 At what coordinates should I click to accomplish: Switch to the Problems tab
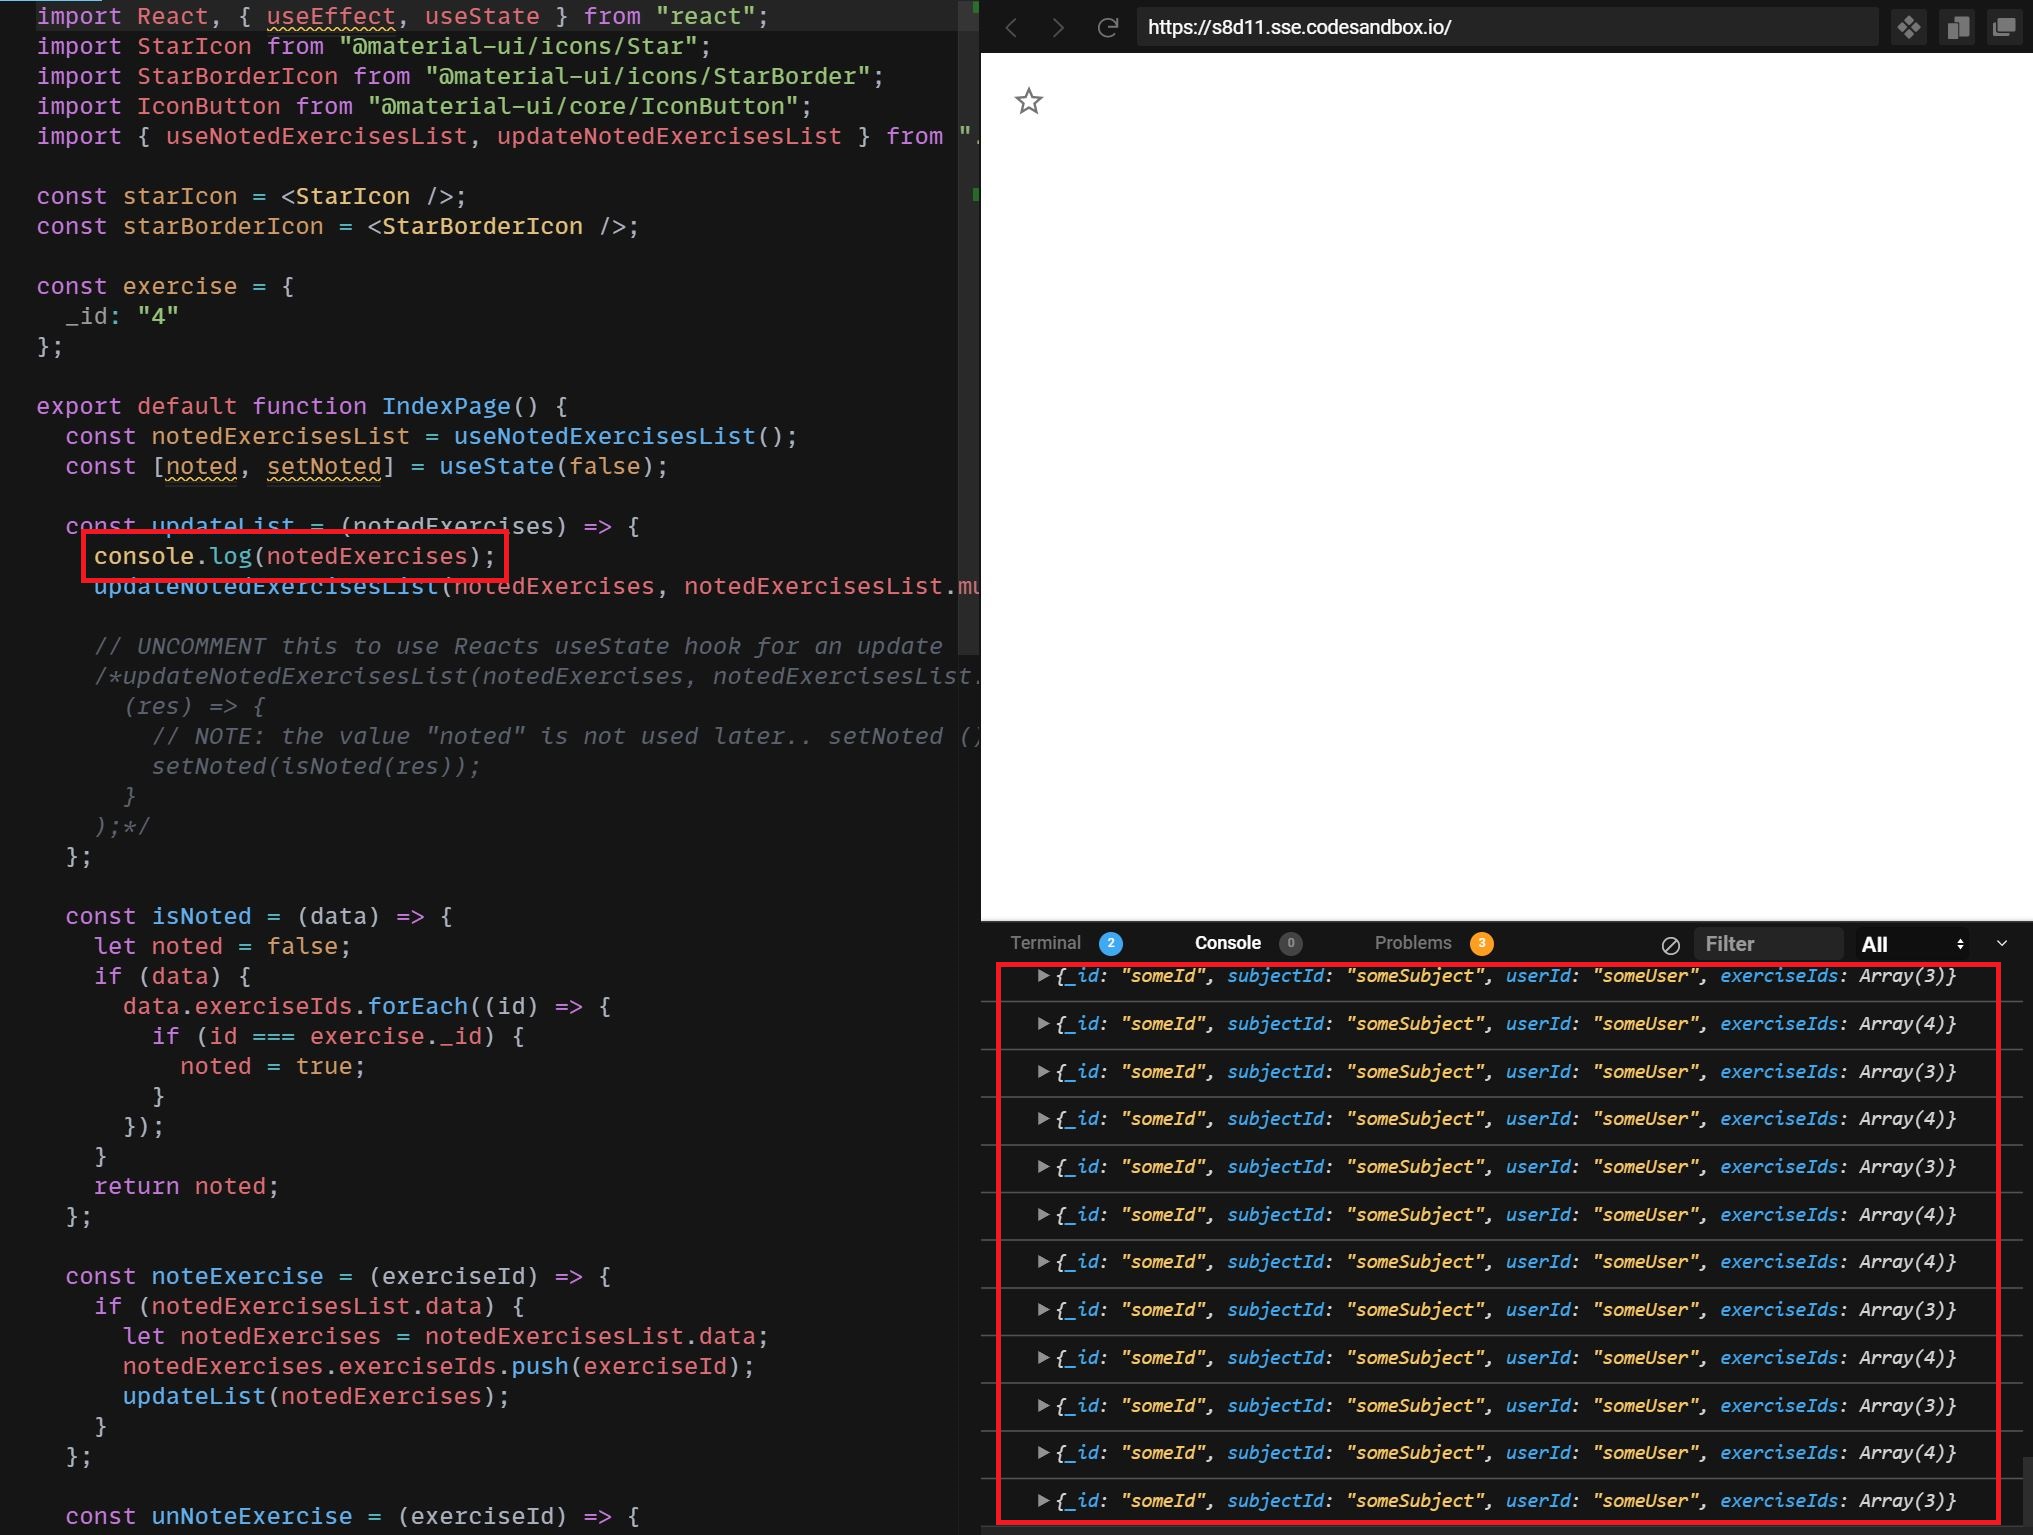(x=1412, y=943)
